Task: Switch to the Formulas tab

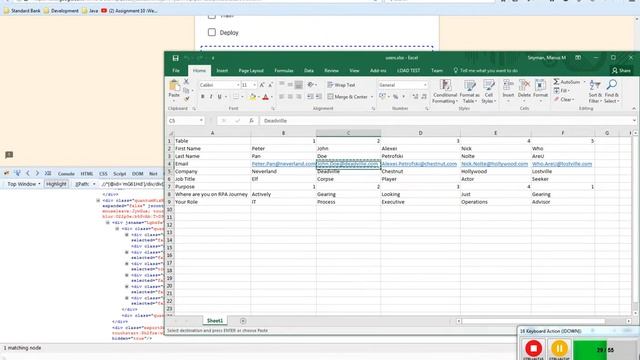Action: click(284, 71)
